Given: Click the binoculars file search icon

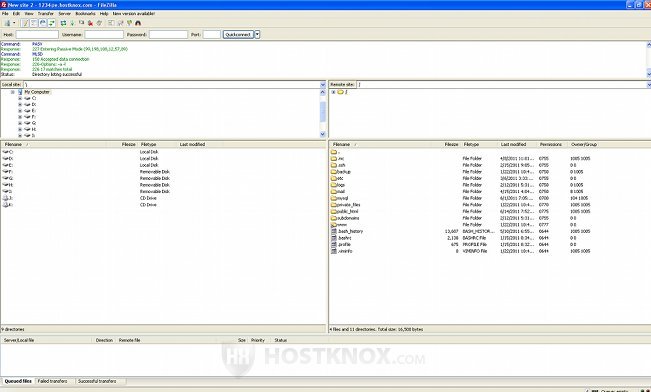Looking at the screenshot, I should [x=138, y=23].
